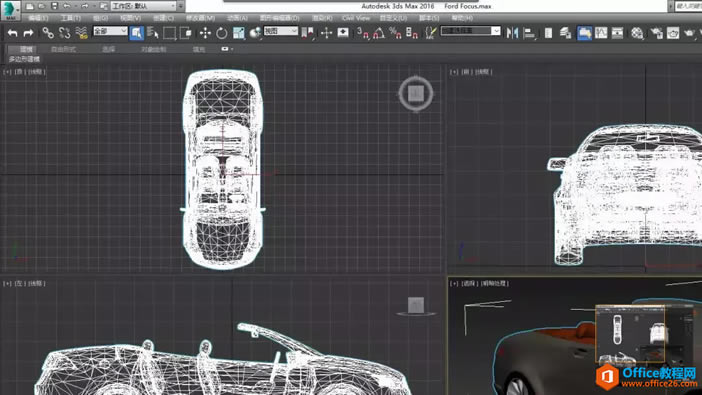Open left viewport [+] general menu
Screen dimensions: 702x395
click(7, 283)
